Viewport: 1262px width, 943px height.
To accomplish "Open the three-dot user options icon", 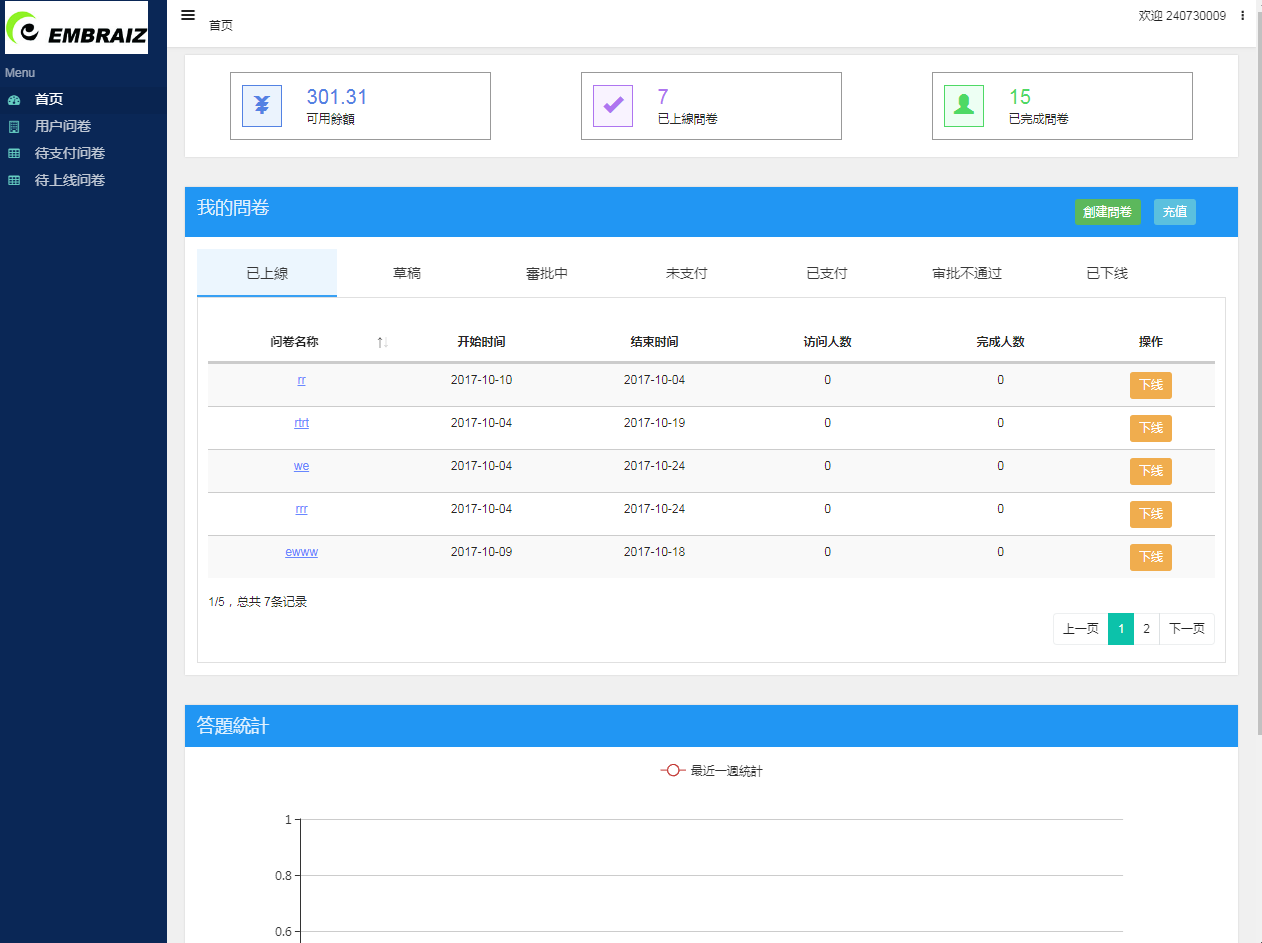I will (x=1243, y=16).
